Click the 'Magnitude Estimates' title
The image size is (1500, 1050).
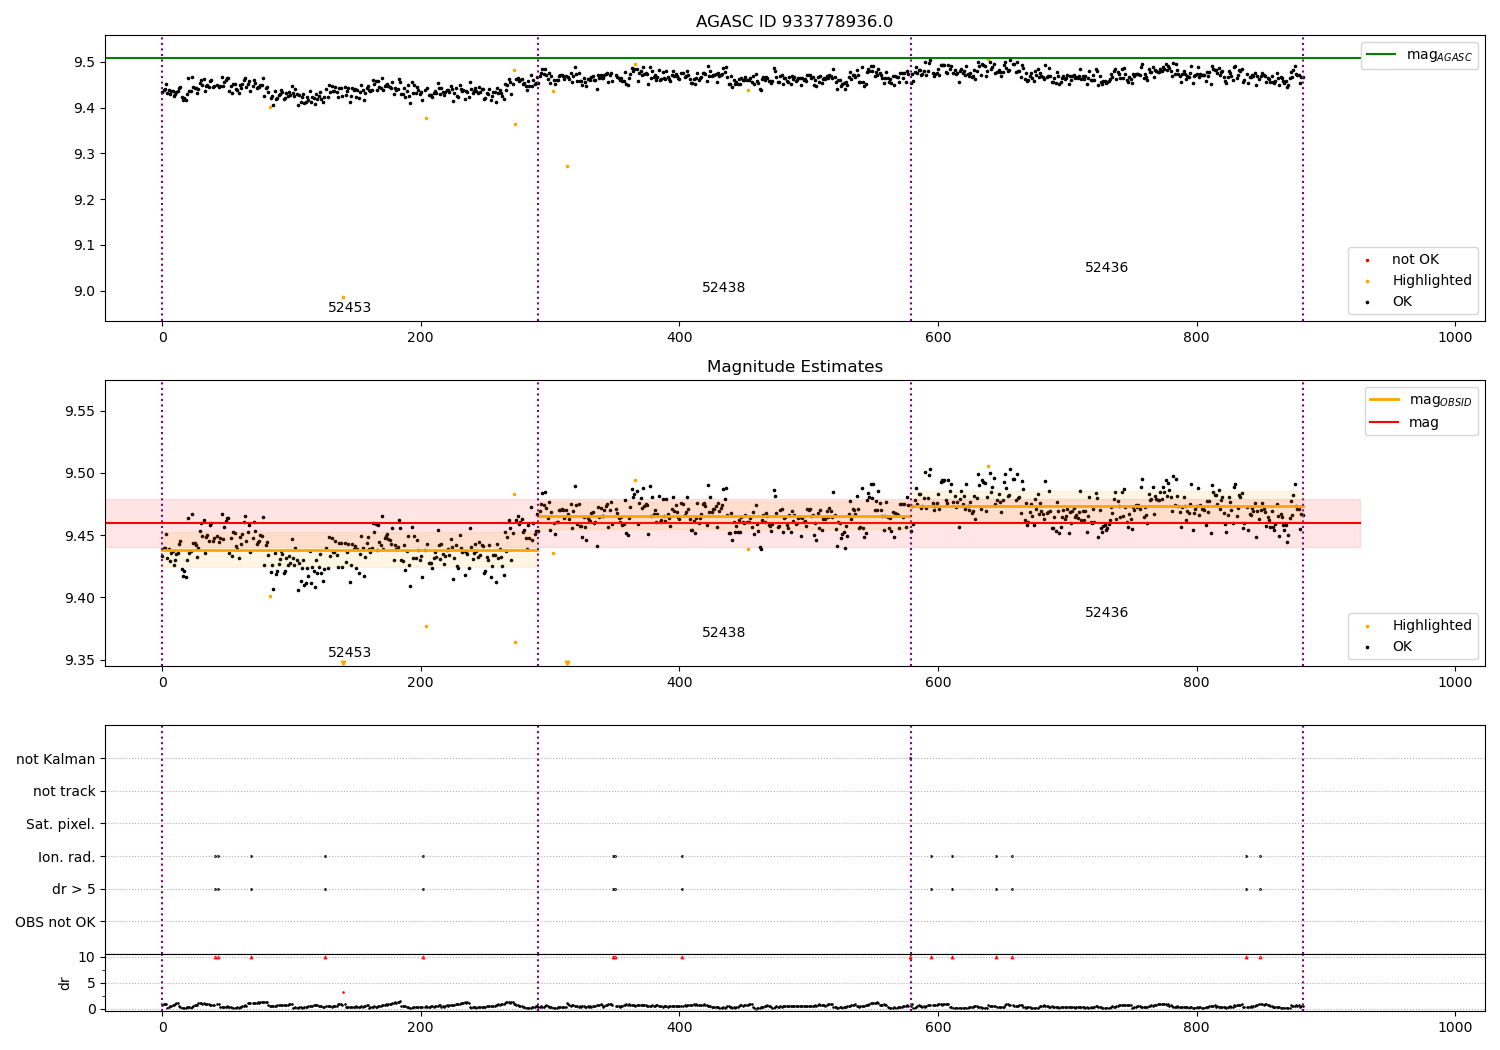click(794, 367)
